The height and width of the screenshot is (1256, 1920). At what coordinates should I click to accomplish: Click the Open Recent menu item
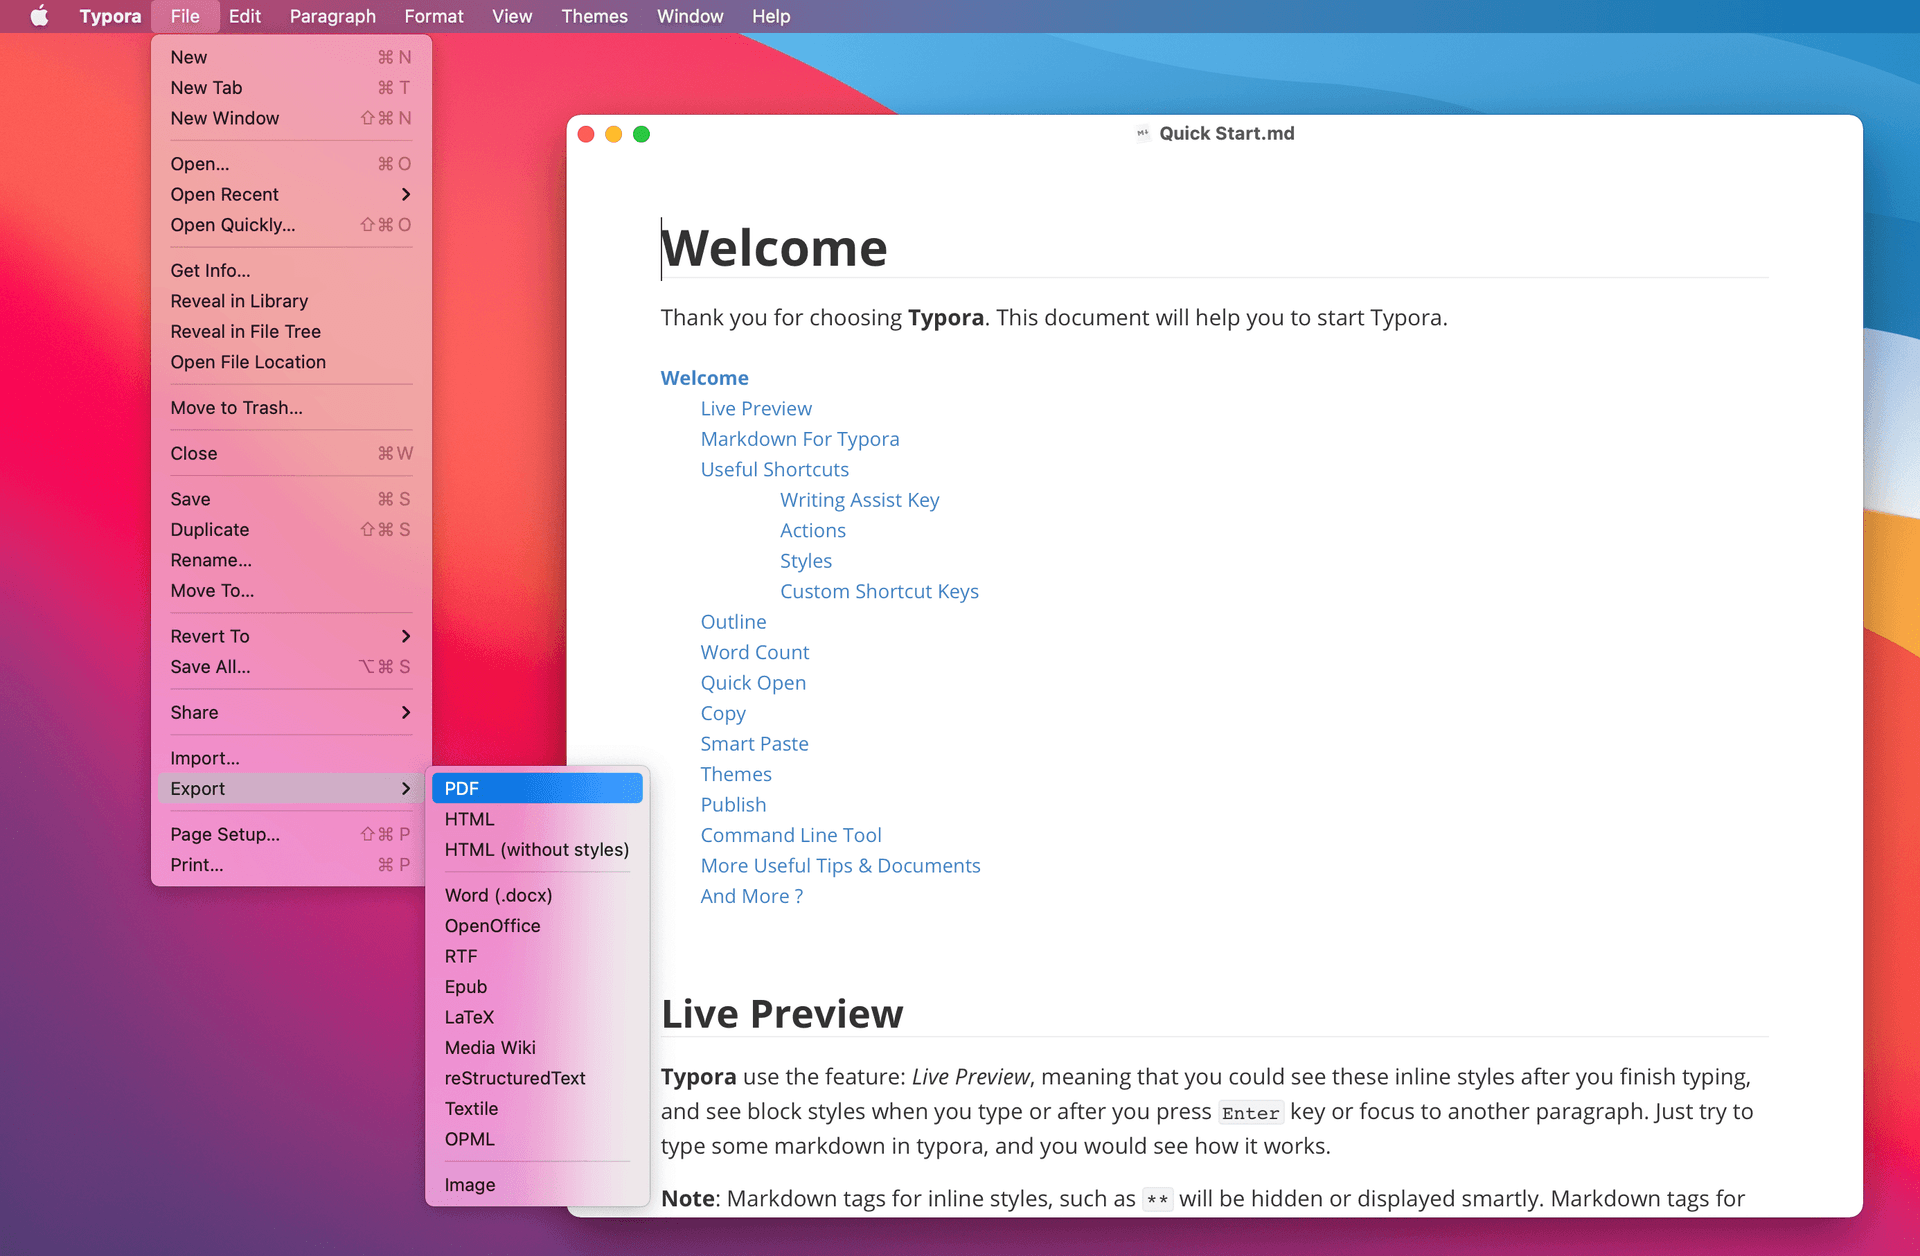224,193
